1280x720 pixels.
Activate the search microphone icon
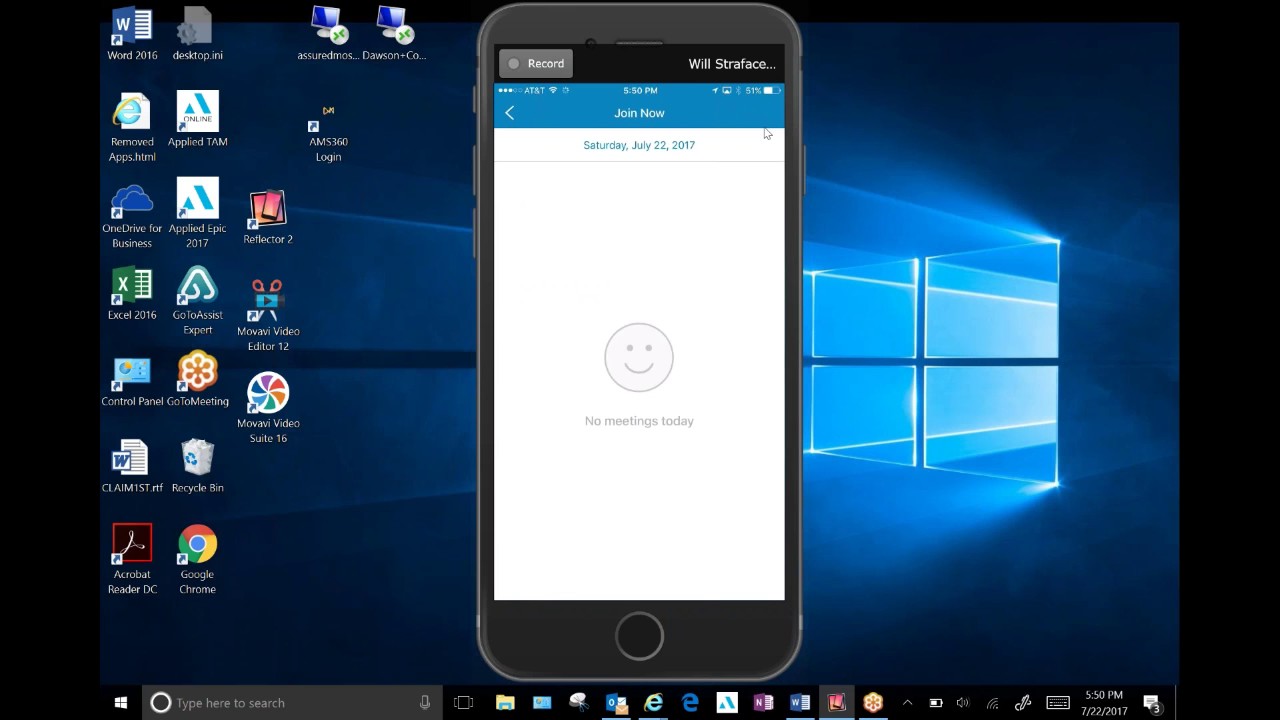425,703
